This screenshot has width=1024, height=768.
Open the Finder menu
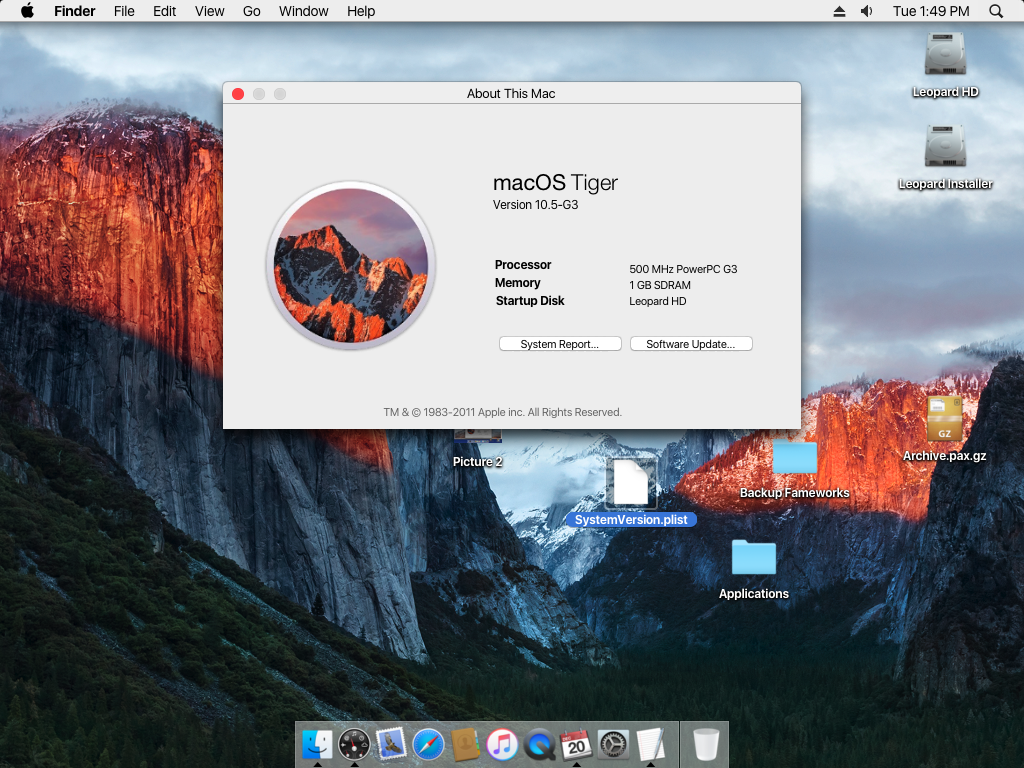[74, 11]
